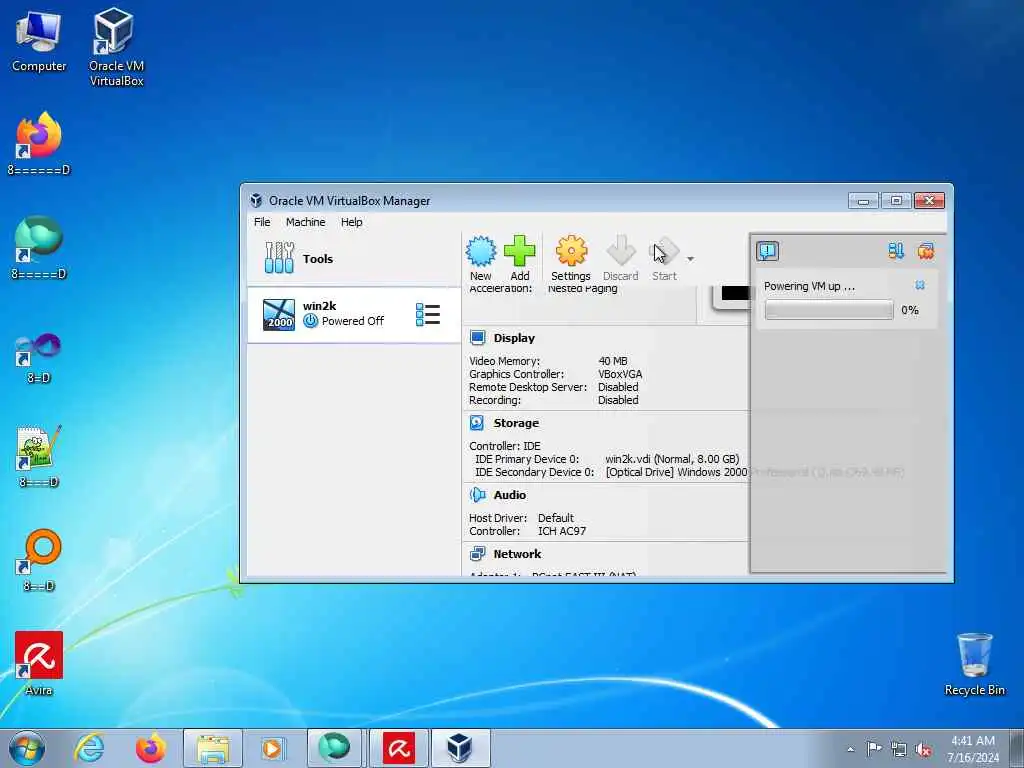Open the Start button dropdown arrow
1024x768 pixels.
point(690,259)
